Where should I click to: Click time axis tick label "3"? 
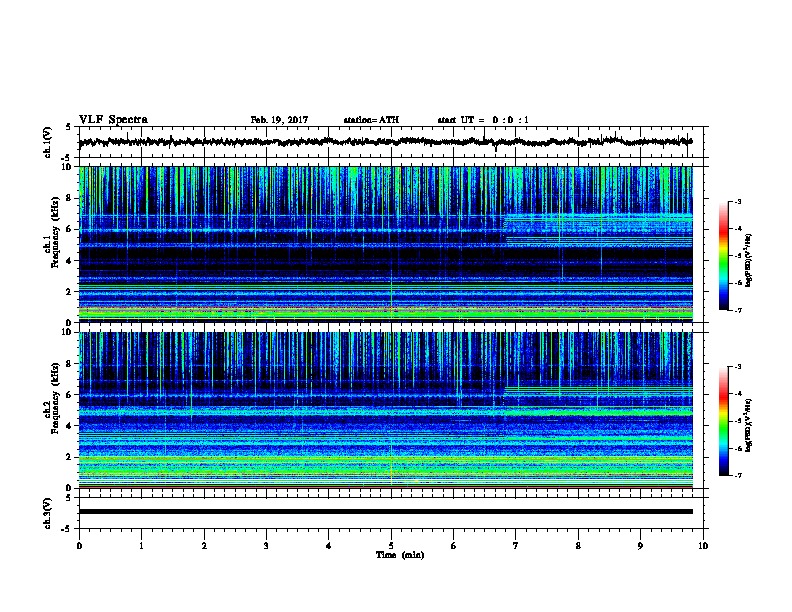[266, 546]
